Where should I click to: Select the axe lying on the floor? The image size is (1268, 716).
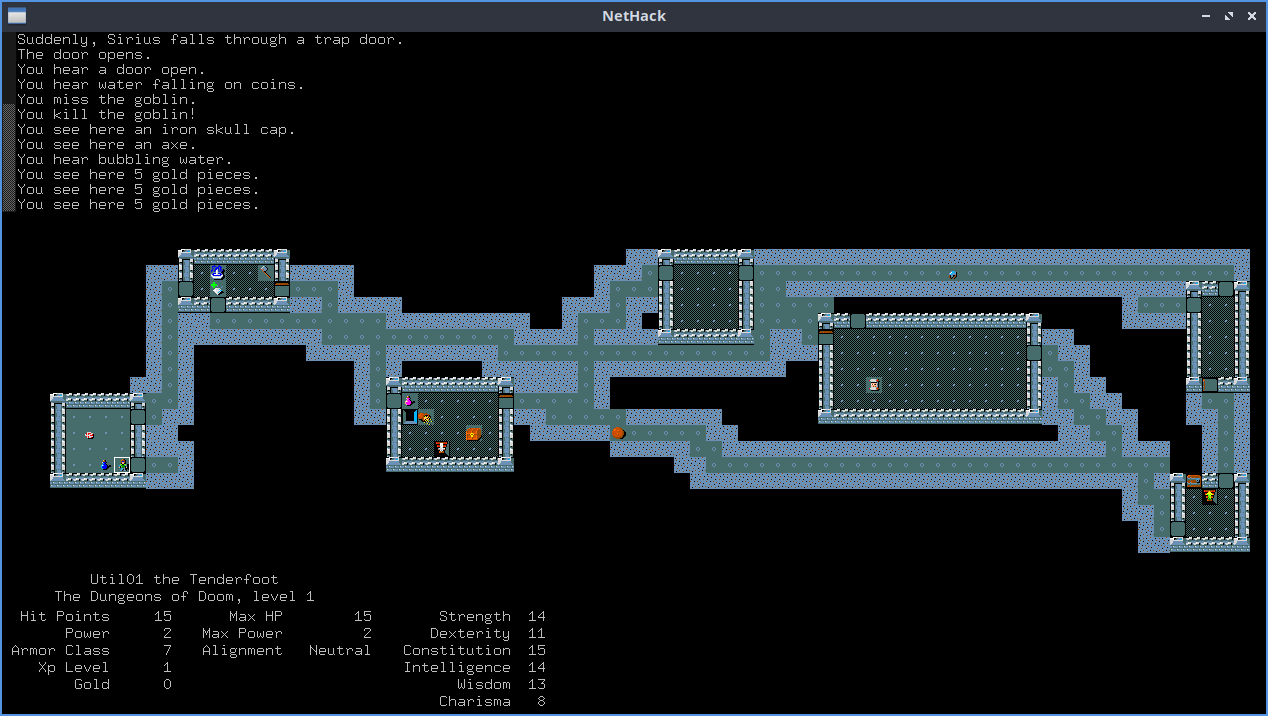coord(266,273)
